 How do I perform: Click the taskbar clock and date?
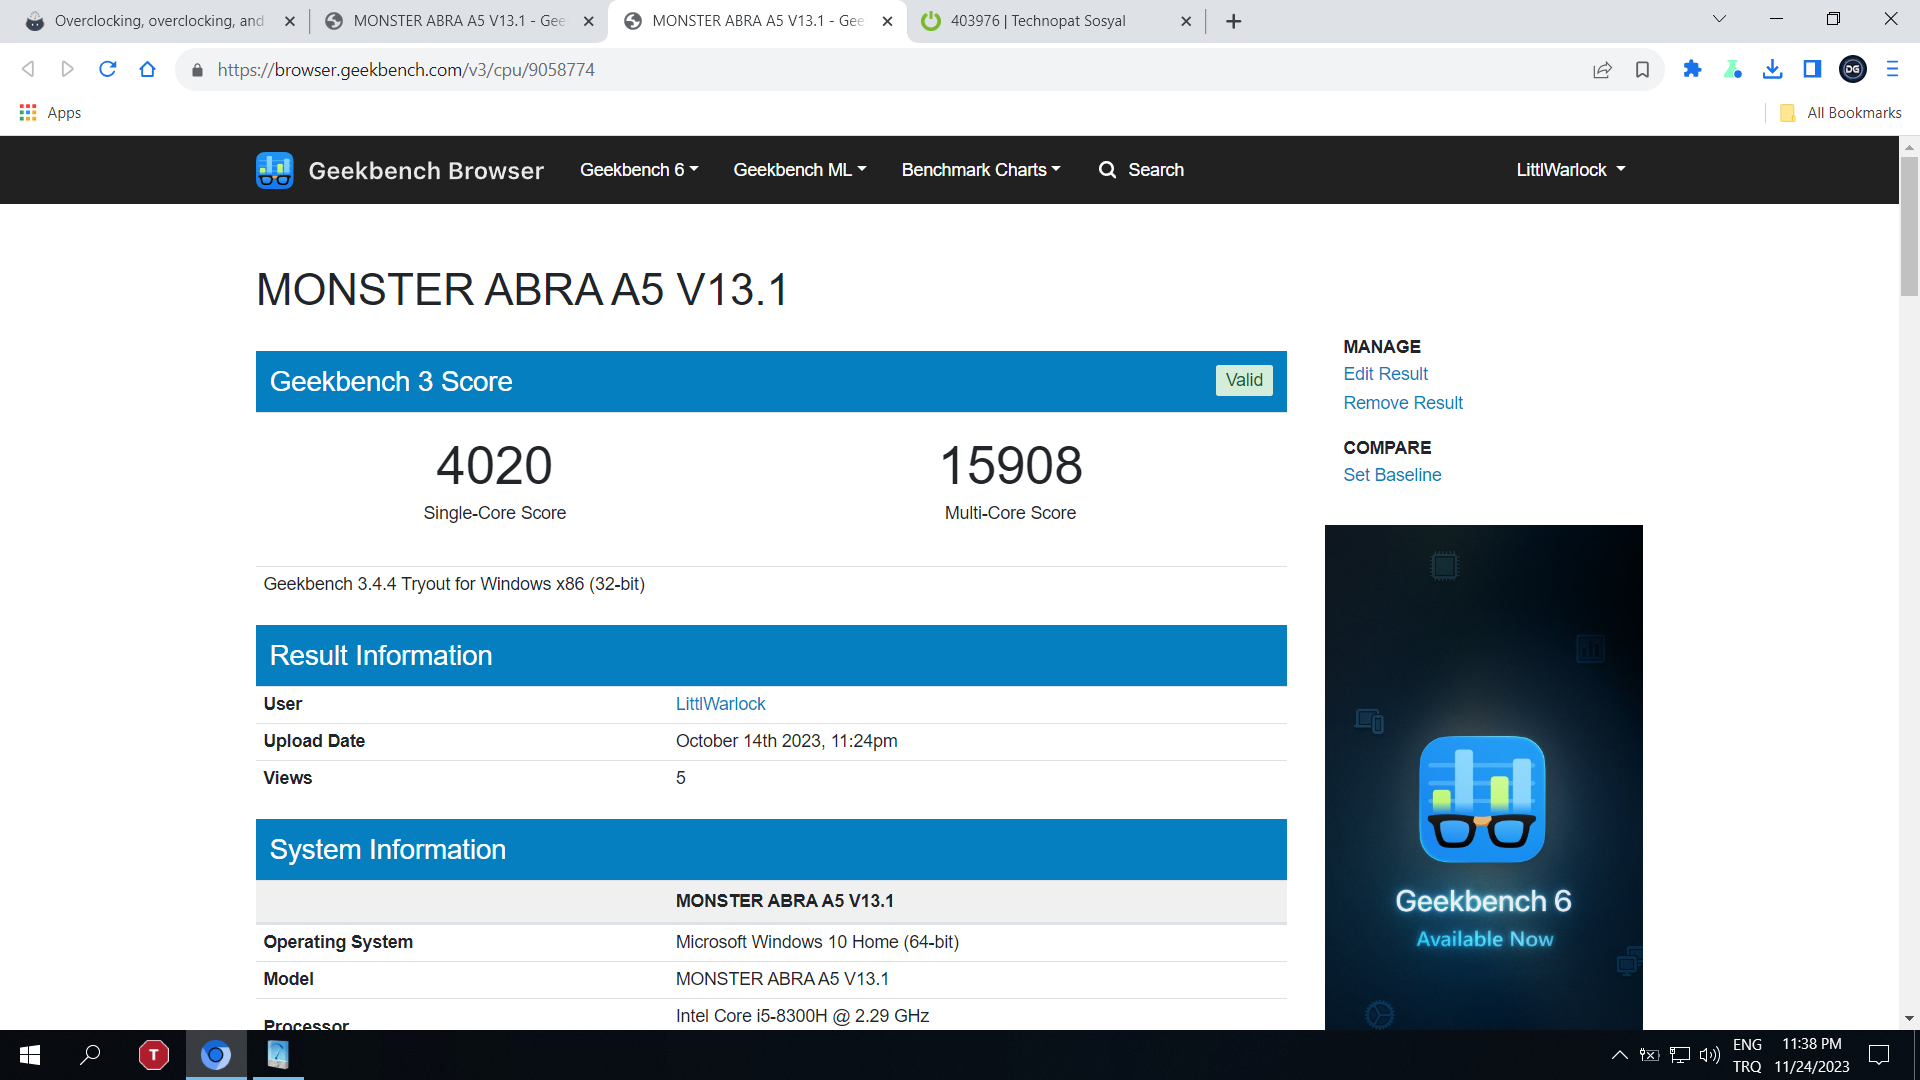1812,1055
